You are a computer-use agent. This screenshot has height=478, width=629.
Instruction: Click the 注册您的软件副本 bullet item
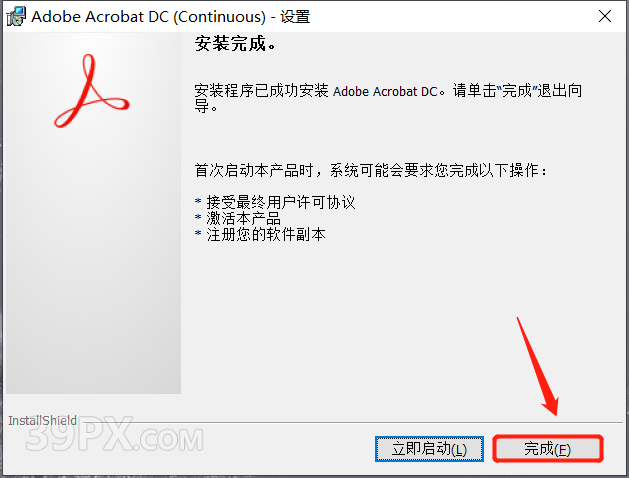coord(266,234)
